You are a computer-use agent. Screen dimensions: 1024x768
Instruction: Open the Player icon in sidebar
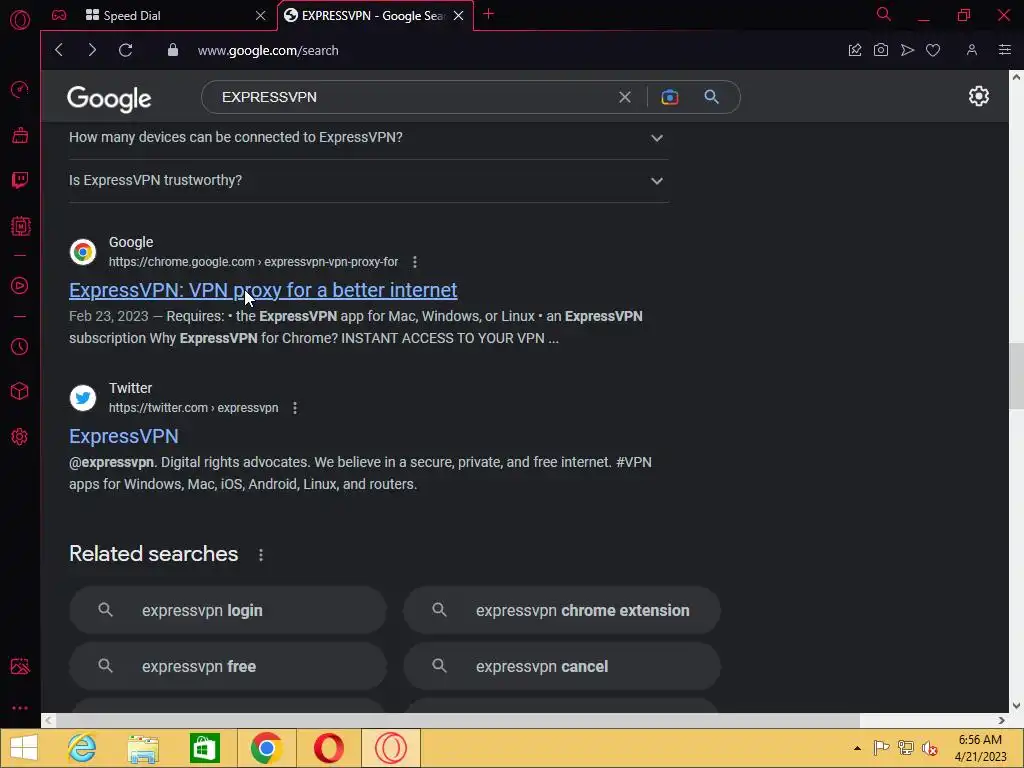pos(20,285)
